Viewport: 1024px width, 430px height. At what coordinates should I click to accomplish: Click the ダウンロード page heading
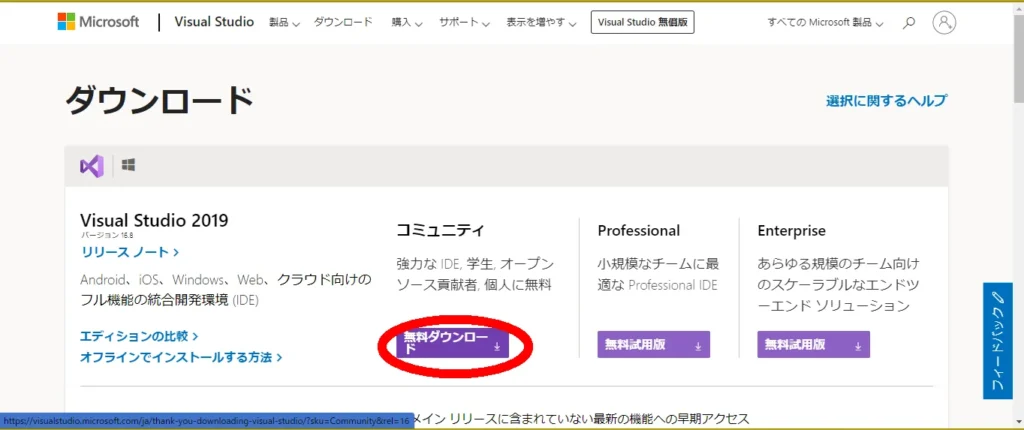pos(159,101)
